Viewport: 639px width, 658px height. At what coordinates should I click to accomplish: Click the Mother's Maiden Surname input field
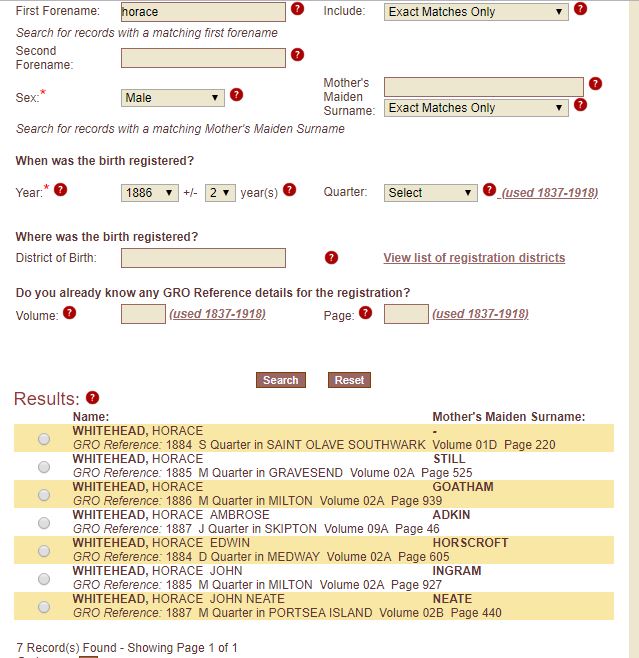[x=484, y=87]
